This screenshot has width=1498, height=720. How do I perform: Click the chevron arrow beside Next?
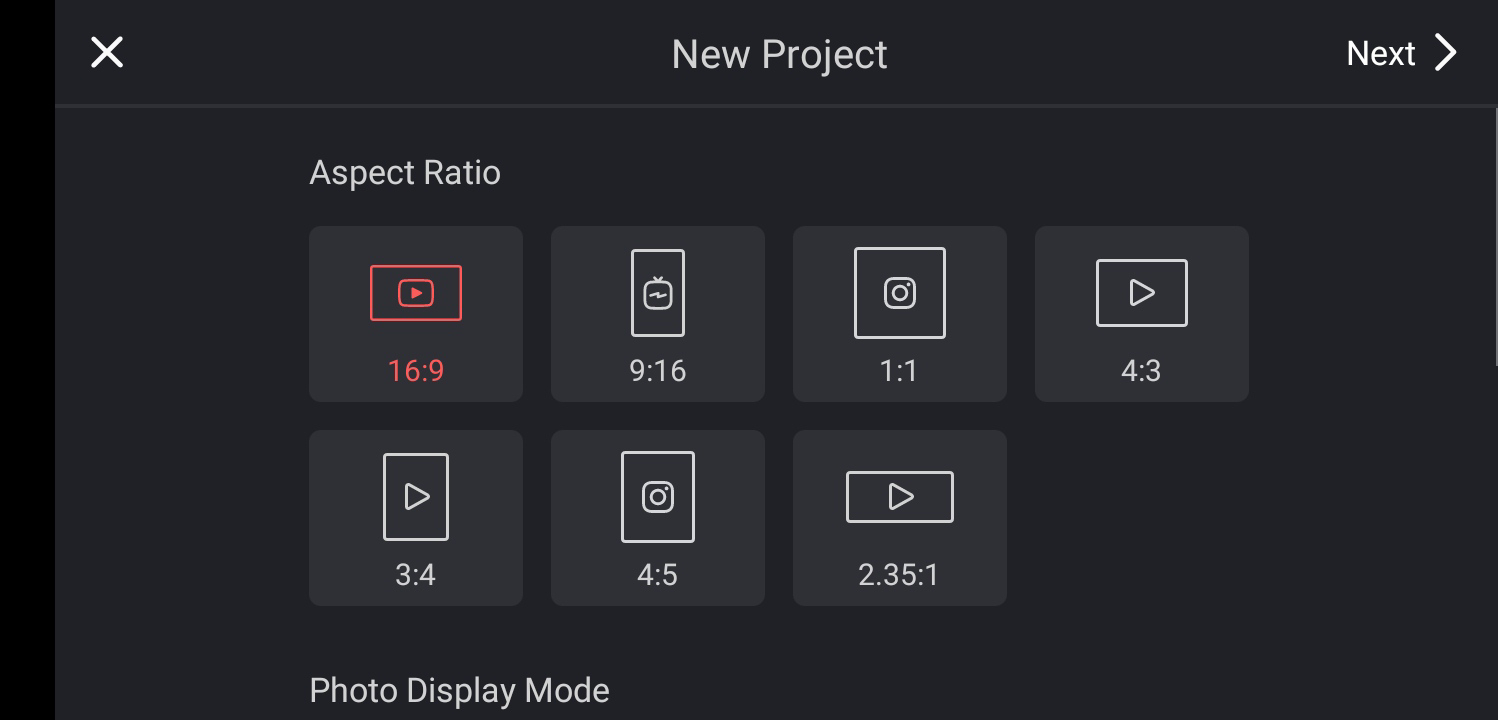click(1446, 53)
